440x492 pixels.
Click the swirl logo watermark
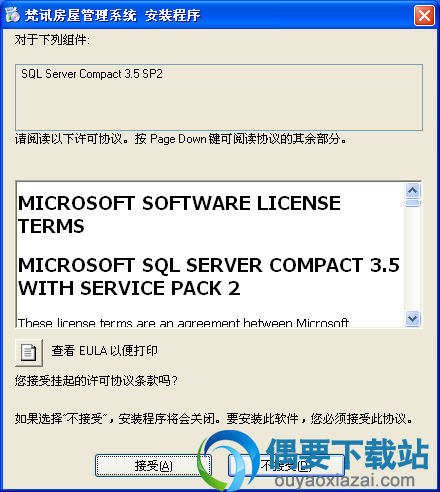point(228,460)
